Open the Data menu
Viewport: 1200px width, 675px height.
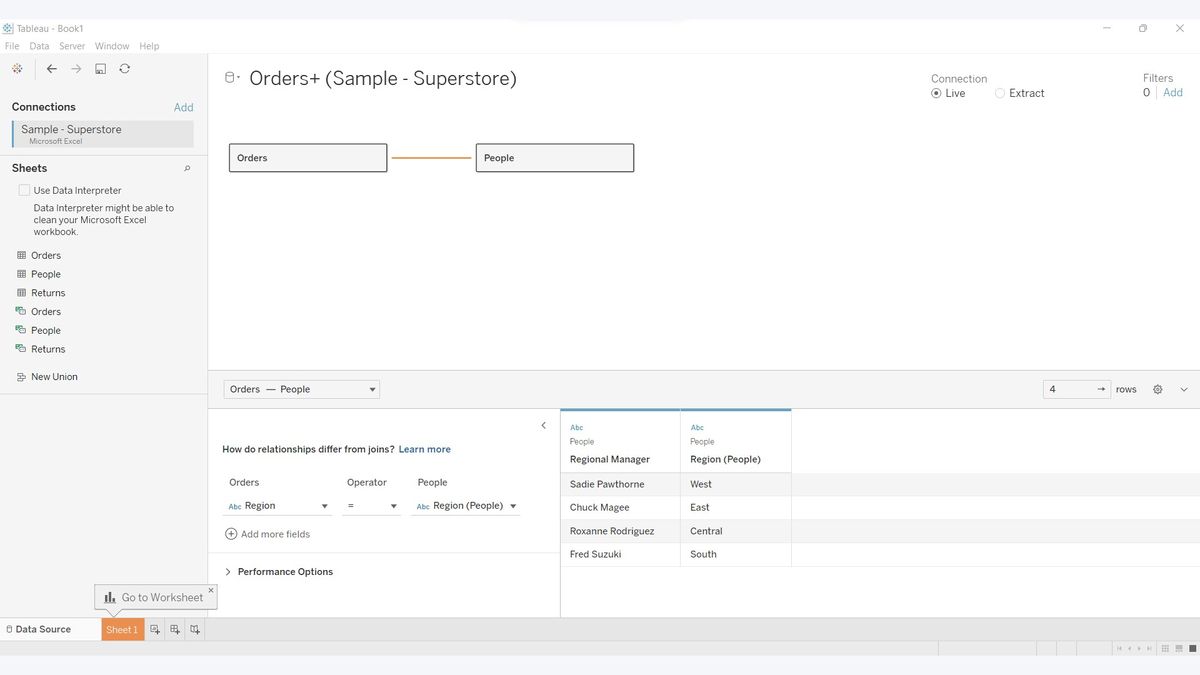tap(38, 45)
